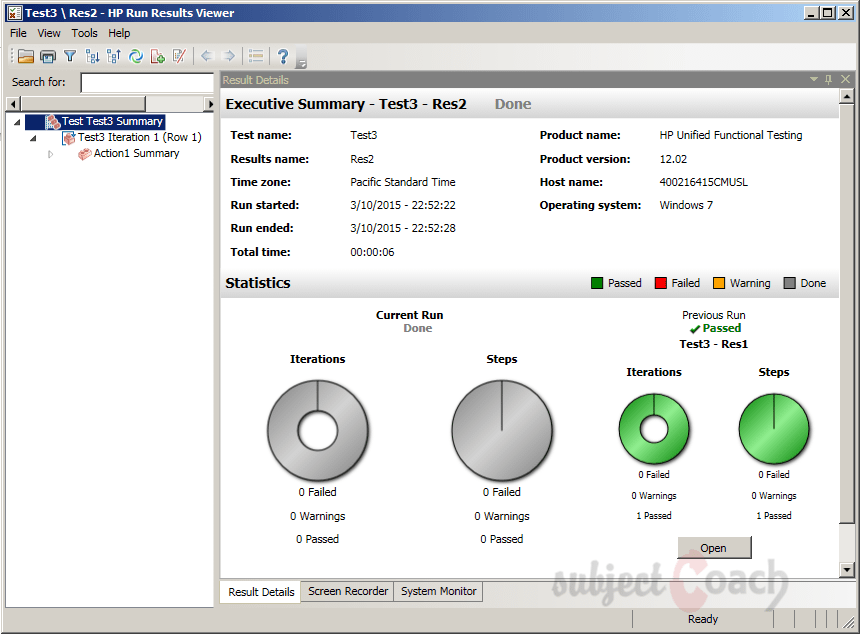Collapse the Test Test3 Summary node
The width and height of the screenshot is (860, 634).
pyautogui.click(x=17, y=121)
